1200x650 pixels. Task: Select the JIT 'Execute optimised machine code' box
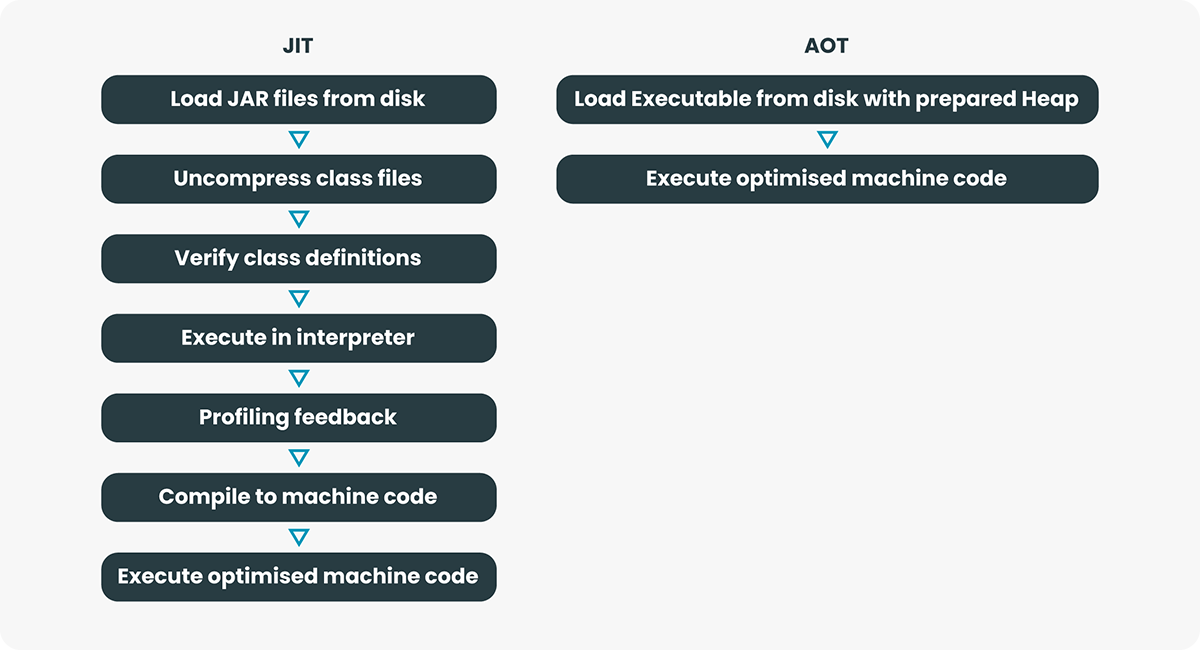pos(298,576)
